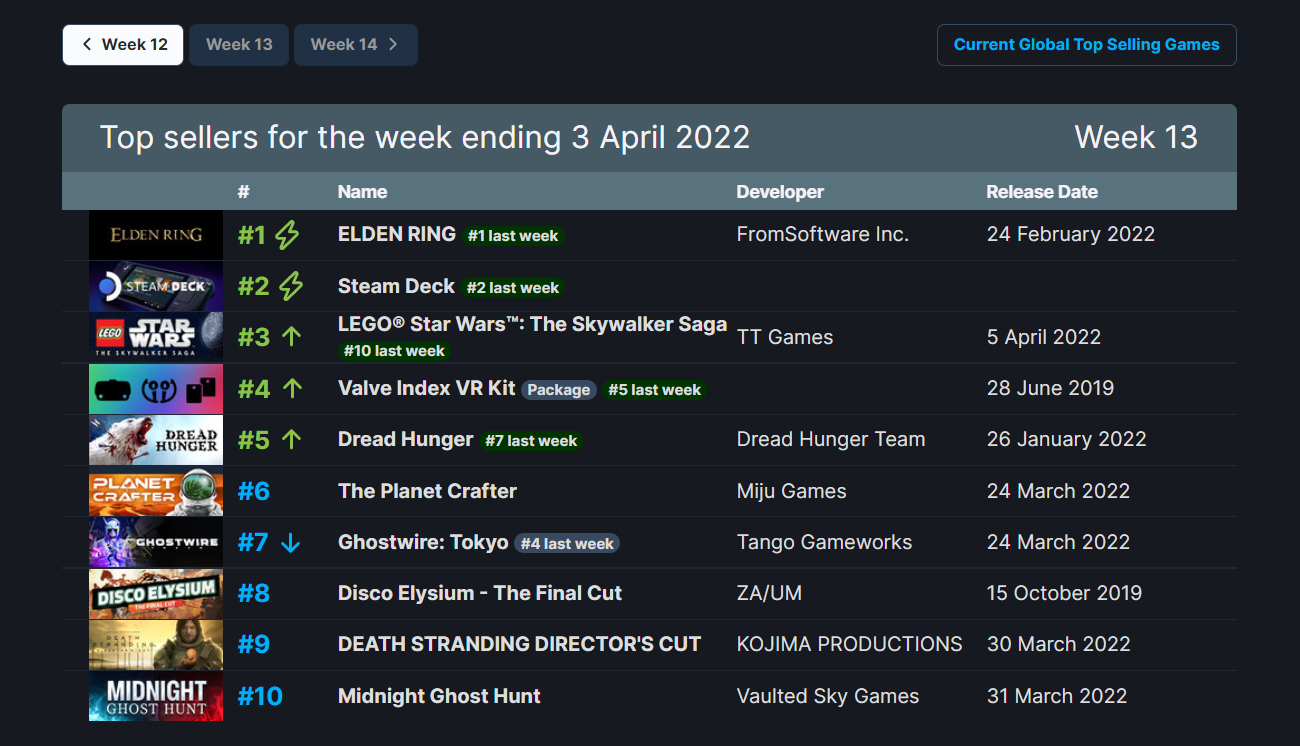The image size is (1300, 746).
Task: Click the blue down arrow next to #7
Action: [290, 542]
